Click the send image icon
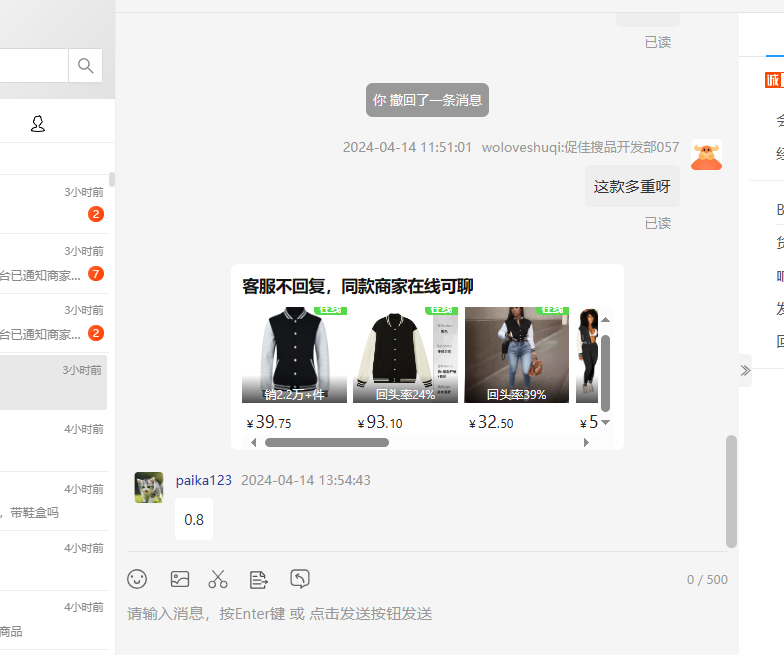This screenshot has height=655, width=784. pos(180,579)
